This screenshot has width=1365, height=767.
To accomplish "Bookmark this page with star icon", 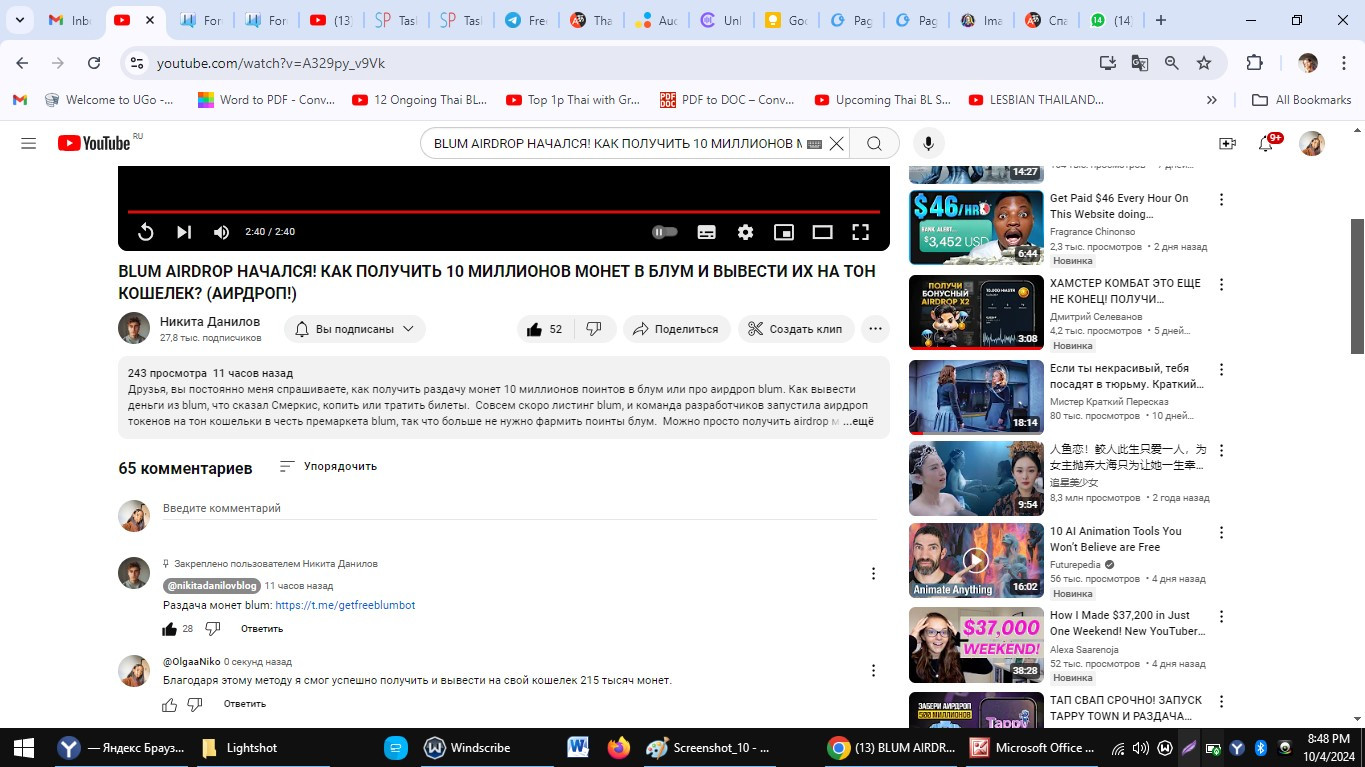I will tap(1204, 63).
